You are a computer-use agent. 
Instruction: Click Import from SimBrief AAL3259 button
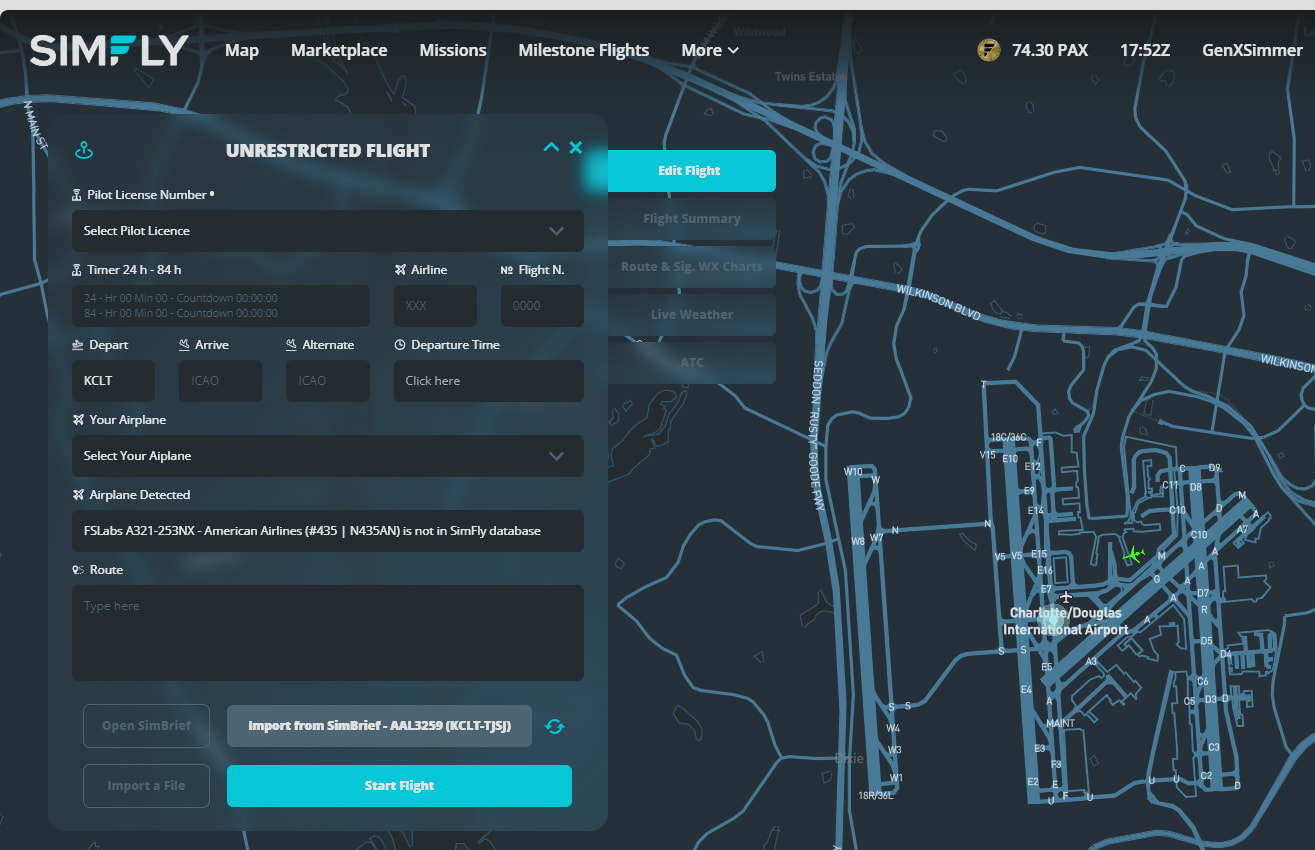pyautogui.click(x=379, y=726)
